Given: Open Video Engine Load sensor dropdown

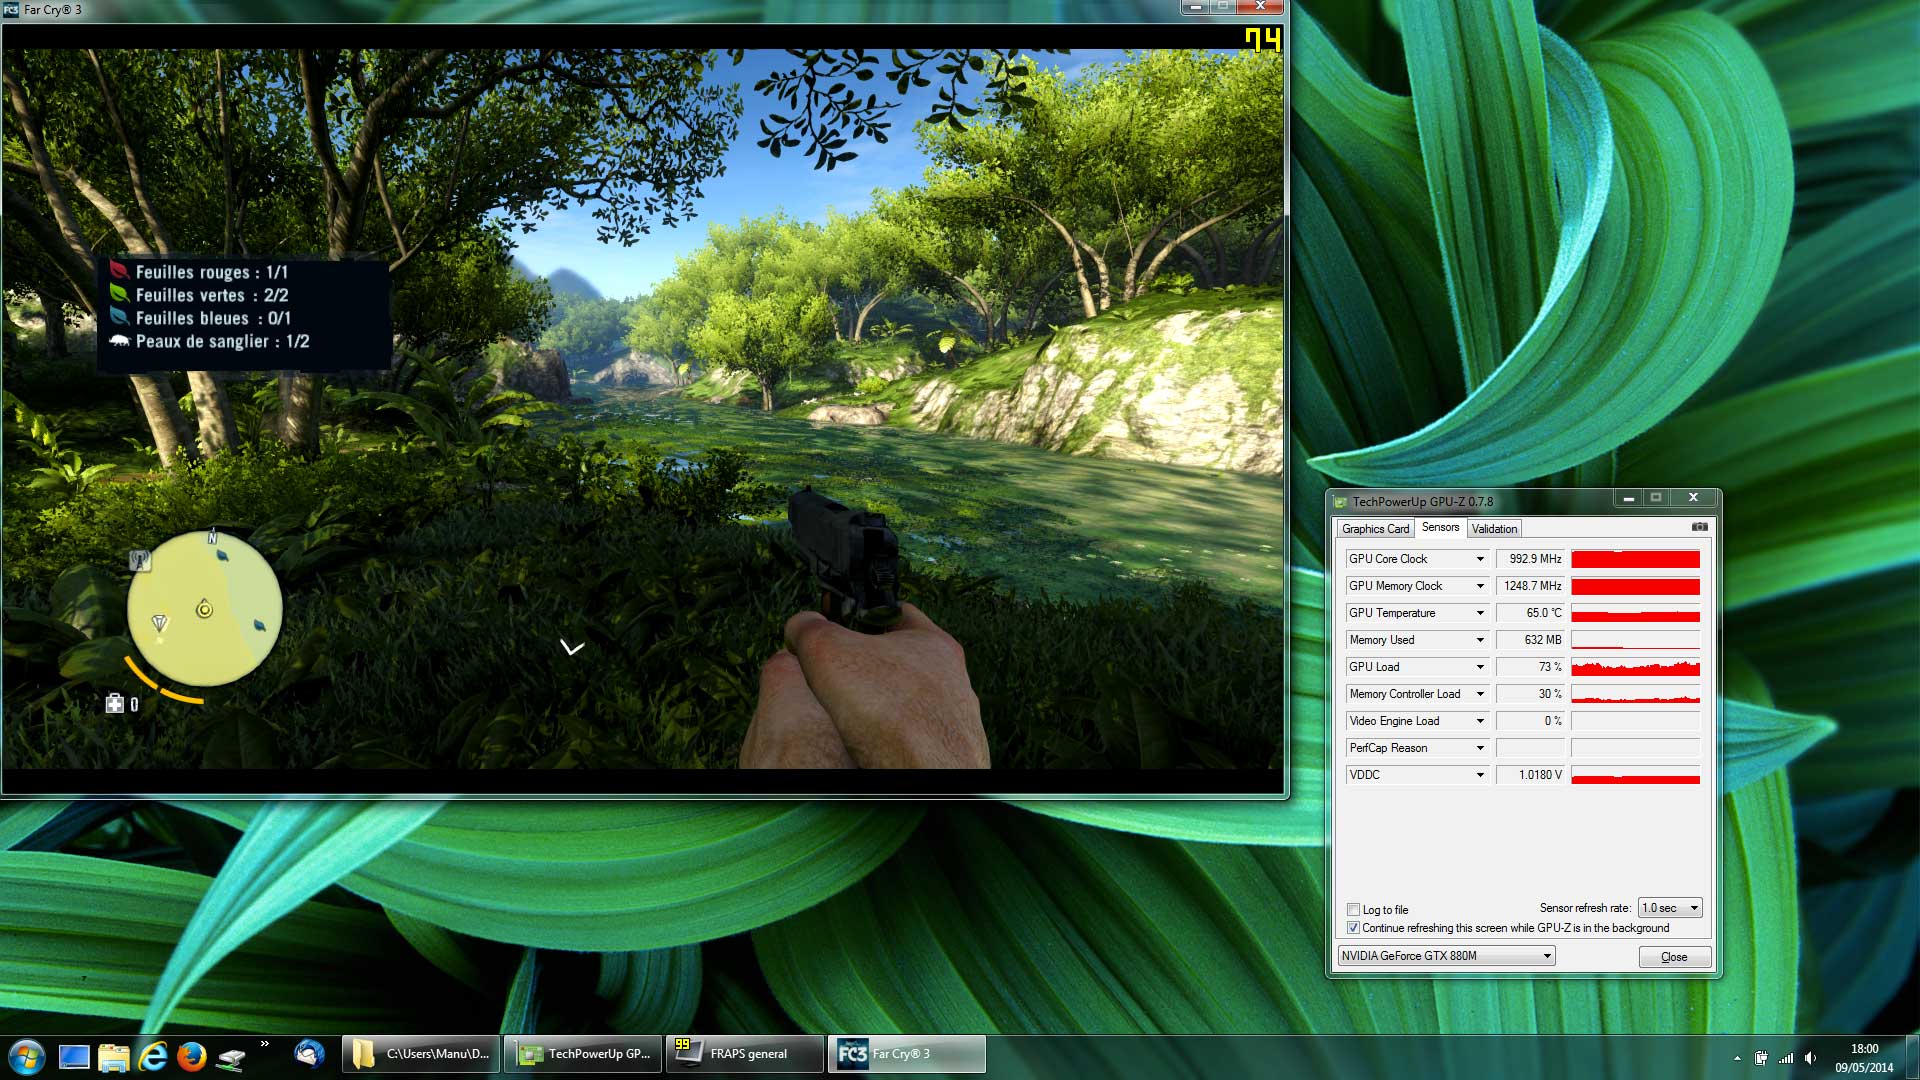Looking at the screenshot, I should [x=1480, y=721].
